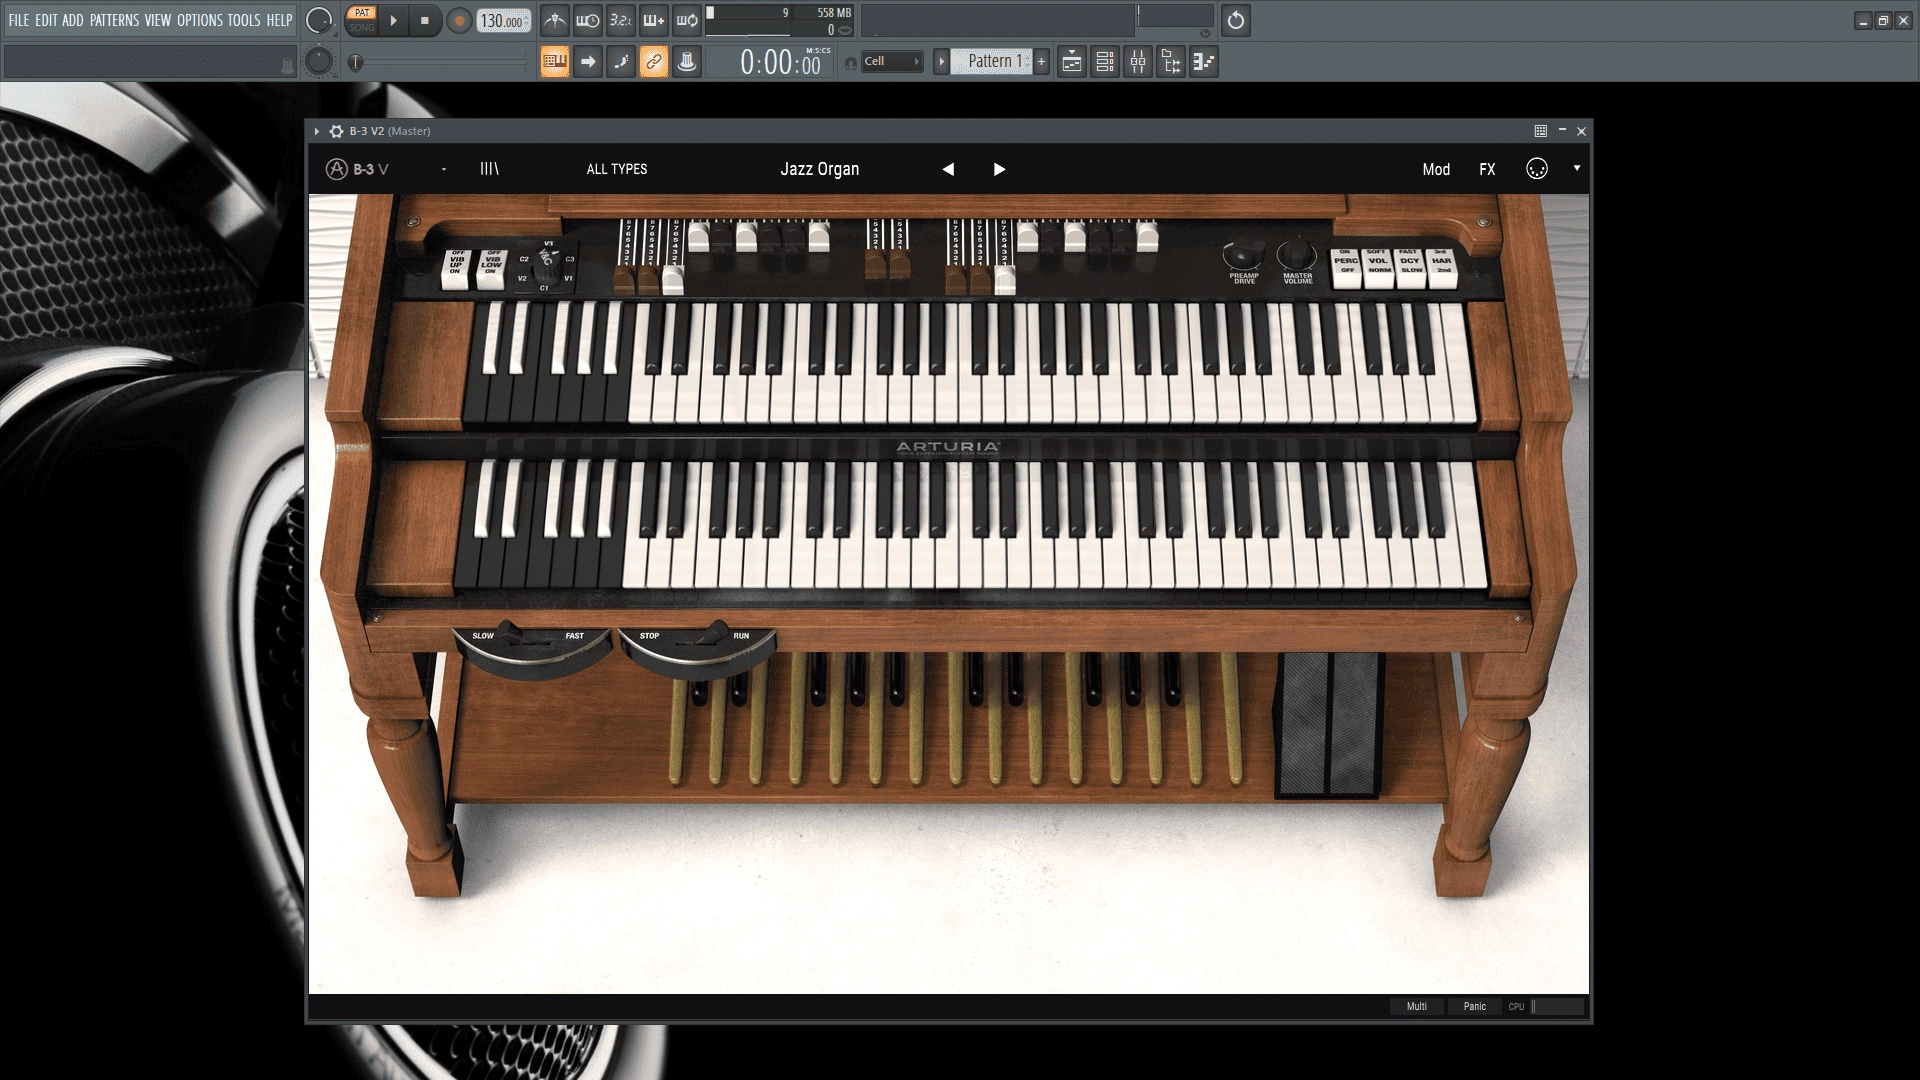This screenshot has height=1080, width=1920.
Task: Open the Playlist view icon
Action: pos(1071,62)
